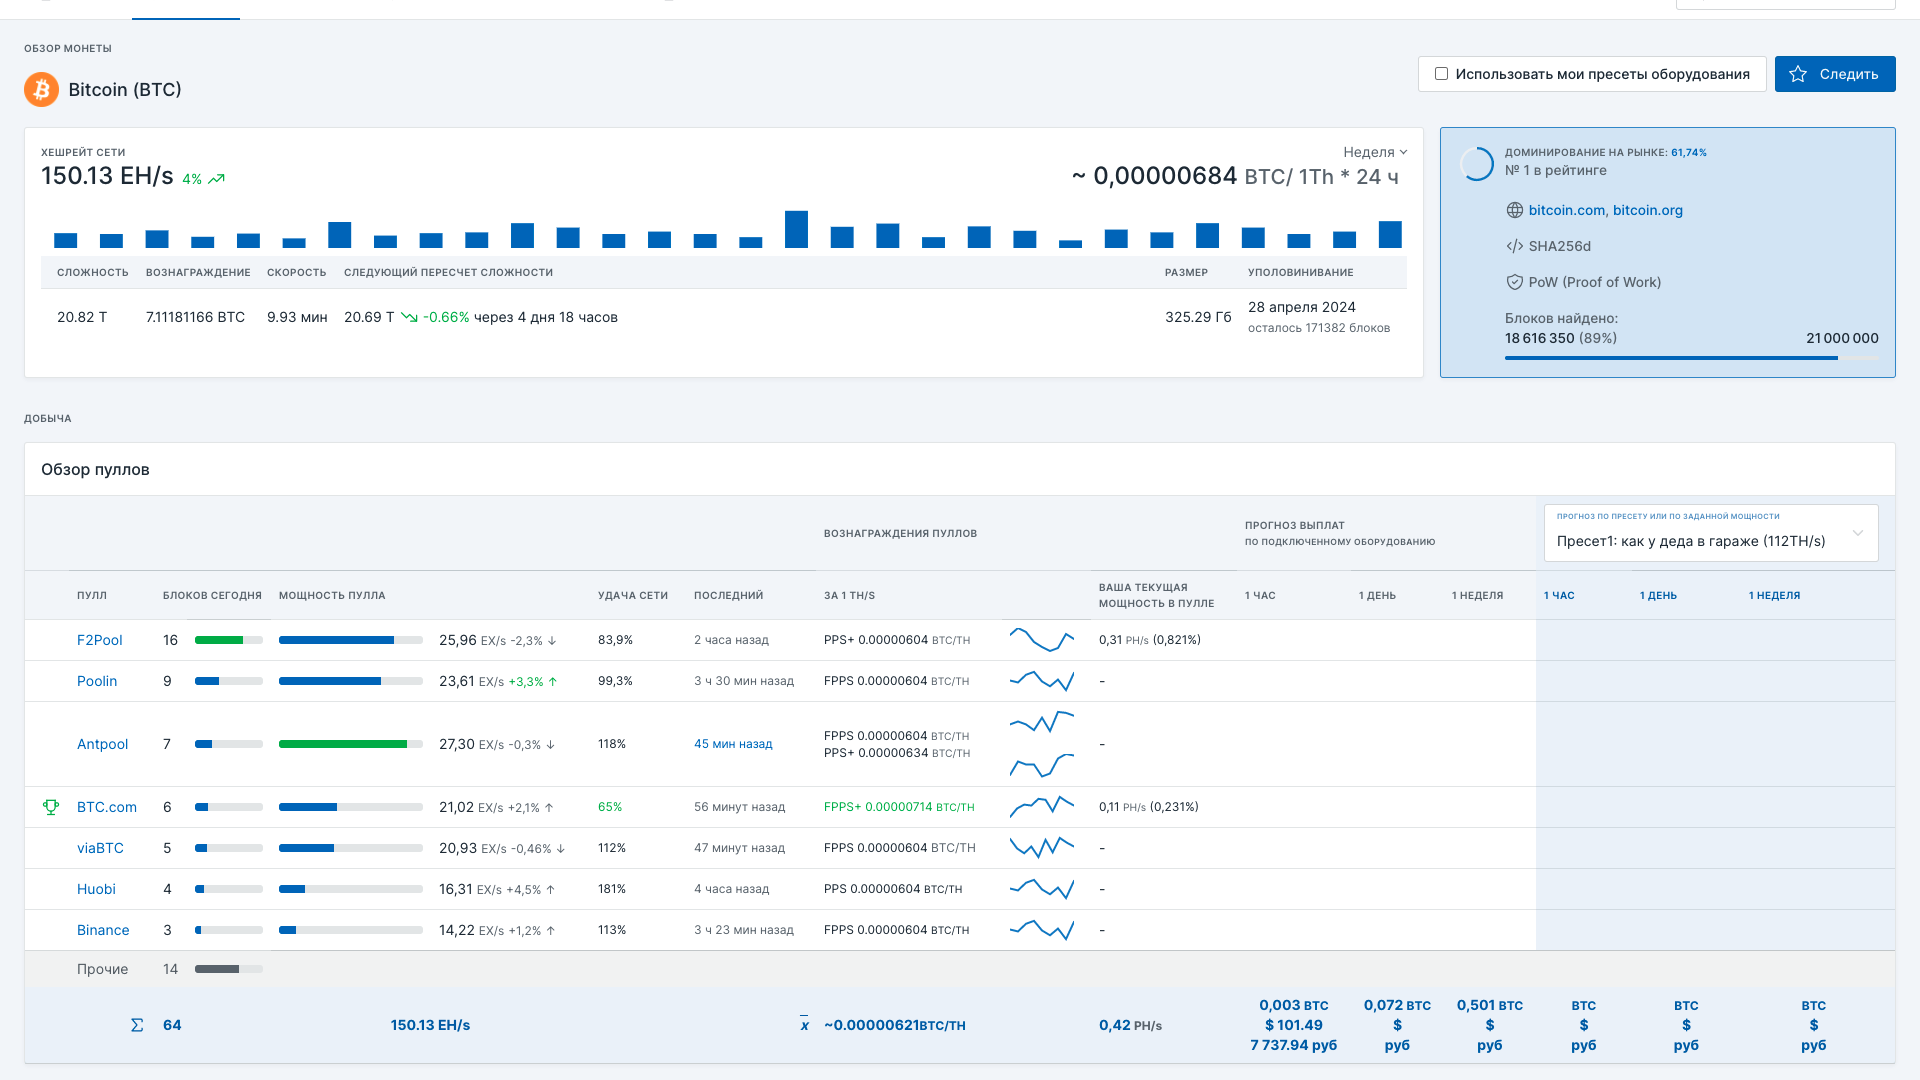Viewport: 1920px width, 1080px height.
Task: Click the globe icon beside bitcoin.com
Action: [x=1514, y=210]
